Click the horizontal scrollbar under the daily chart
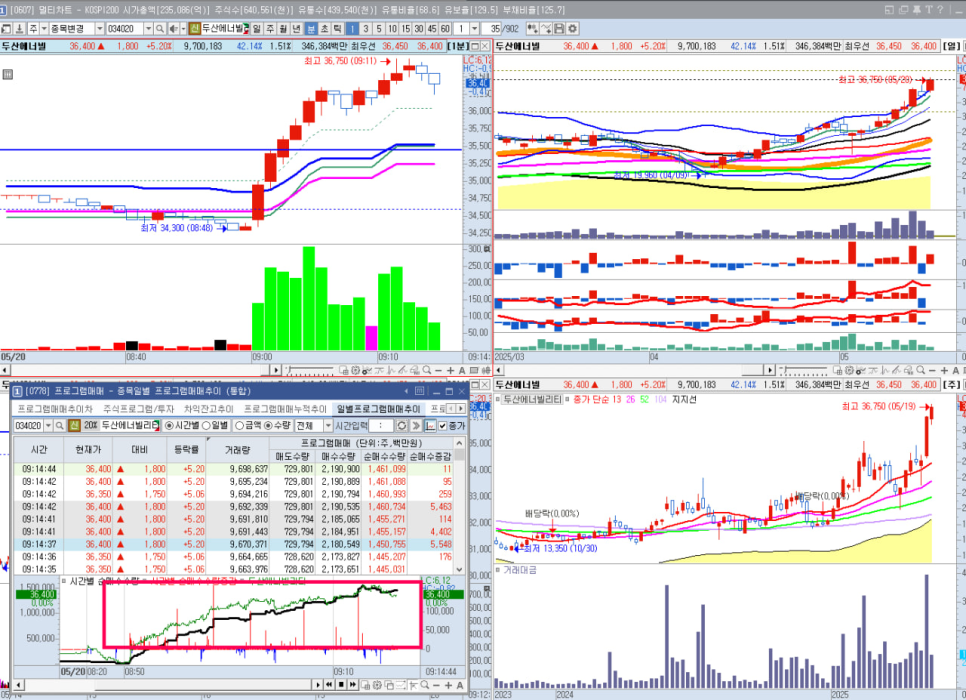The width and height of the screenshot is (966, 700). click(x=635, y=370)
